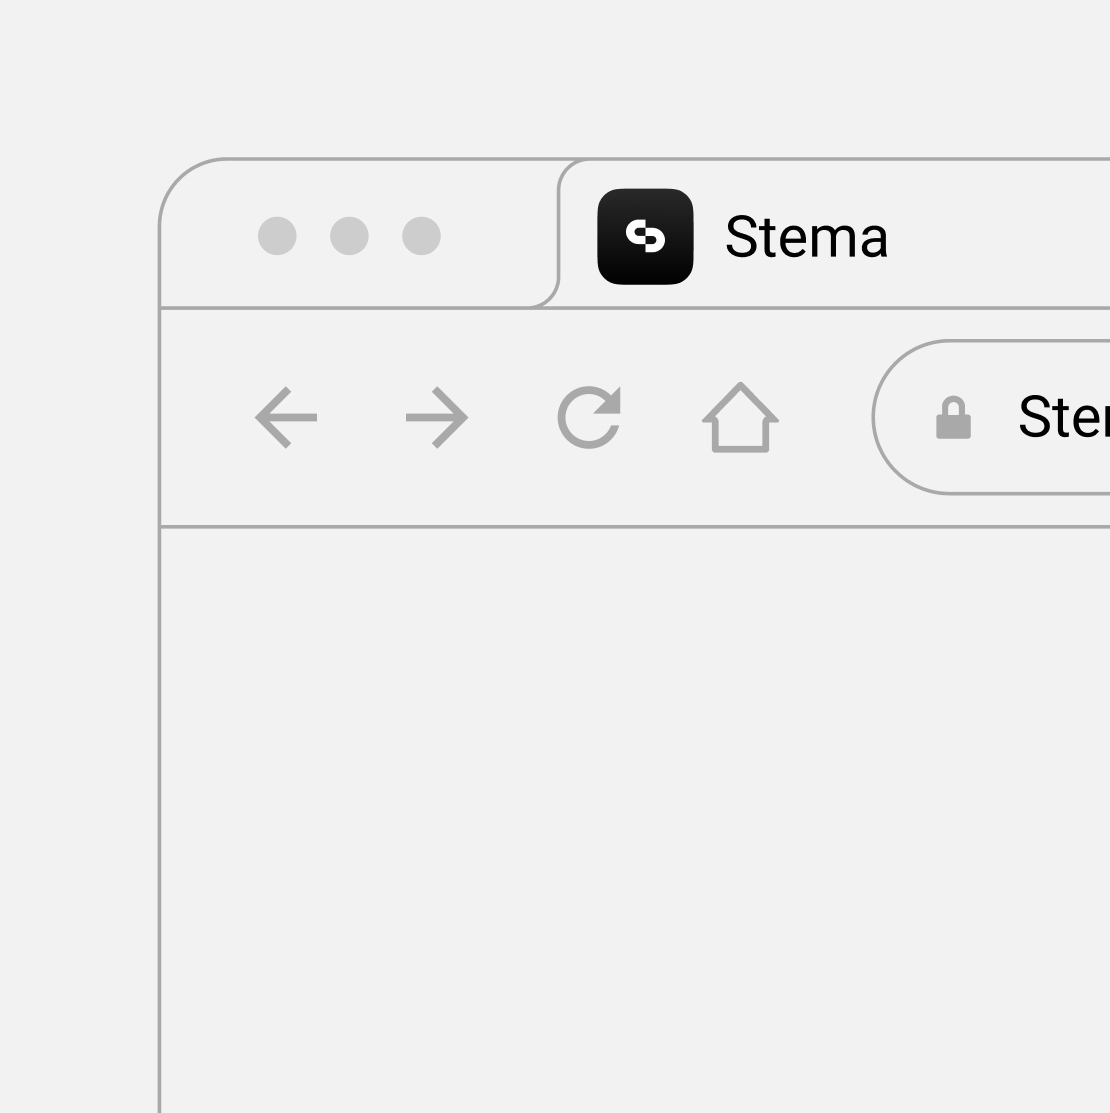This screenshot has height=1113, width=1110.
Task: Switch to the Stema tab title
Action: point(806,237)
